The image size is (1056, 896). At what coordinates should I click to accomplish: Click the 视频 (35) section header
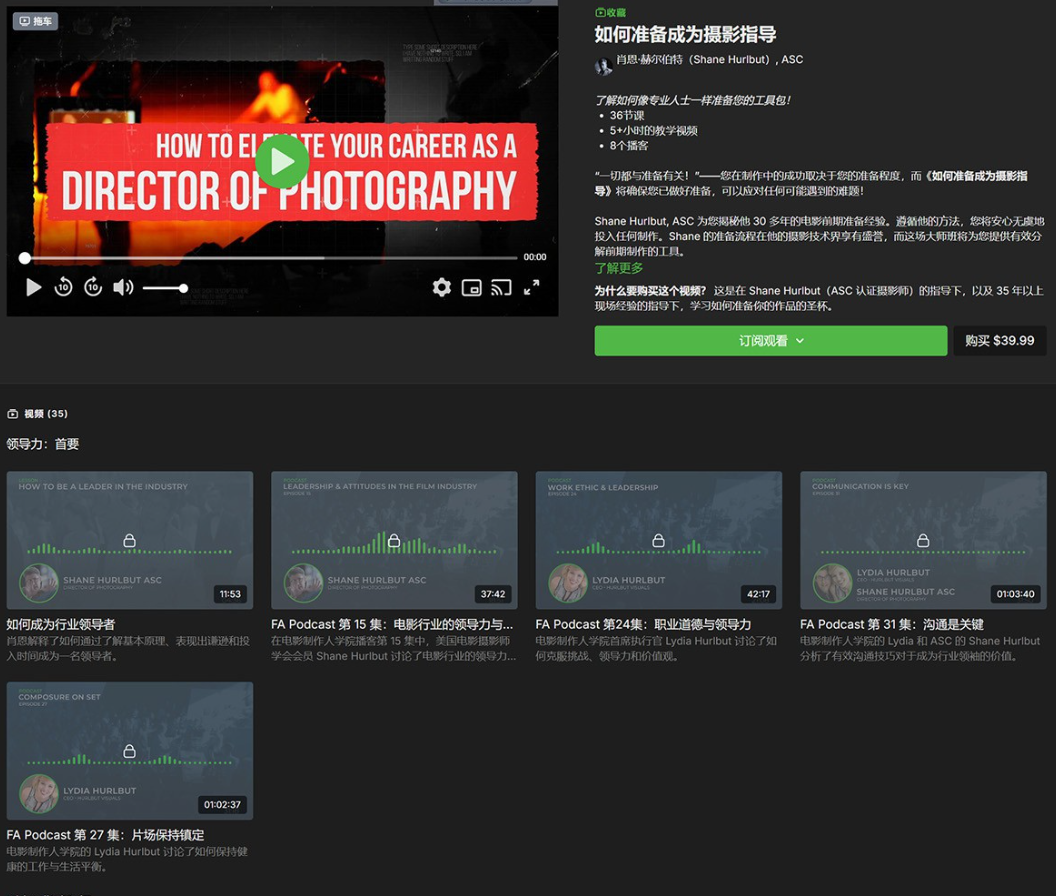pyautogui.click(x=38, y=414)
